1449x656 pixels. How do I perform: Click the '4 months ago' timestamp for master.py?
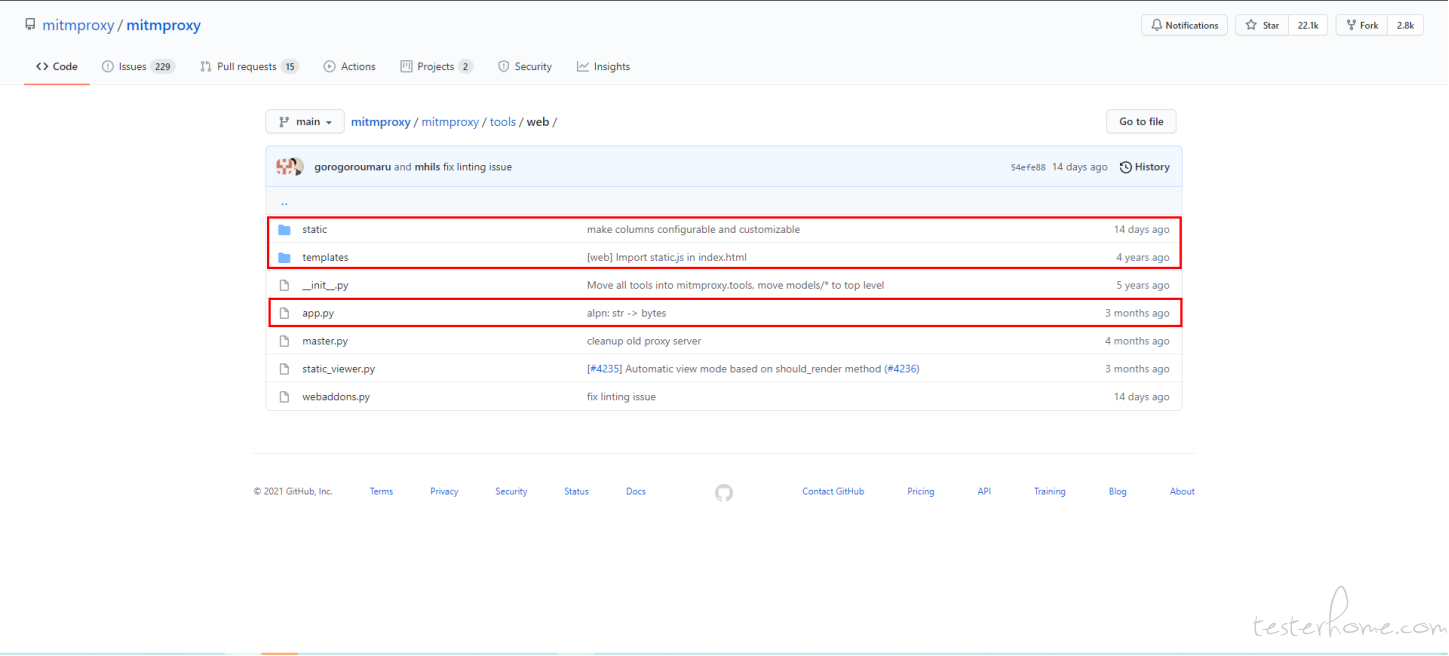(1137, 342)
